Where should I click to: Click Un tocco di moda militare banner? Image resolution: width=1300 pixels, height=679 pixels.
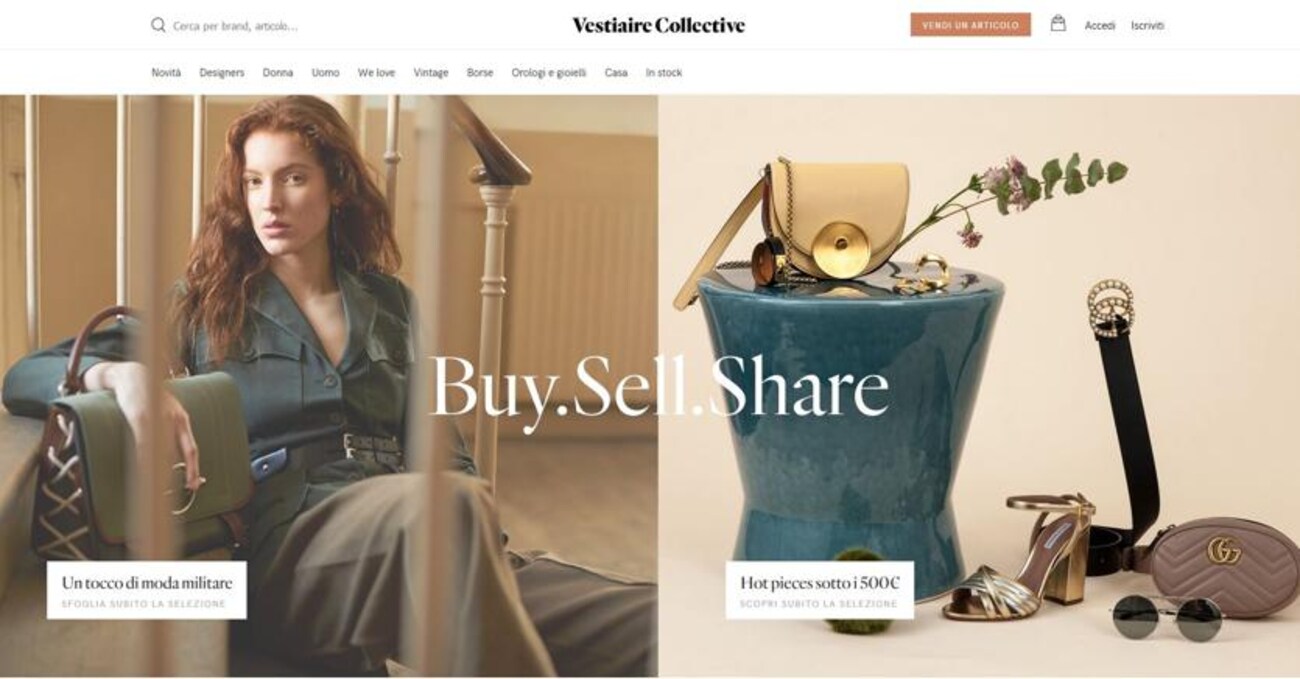coord(147,590)
